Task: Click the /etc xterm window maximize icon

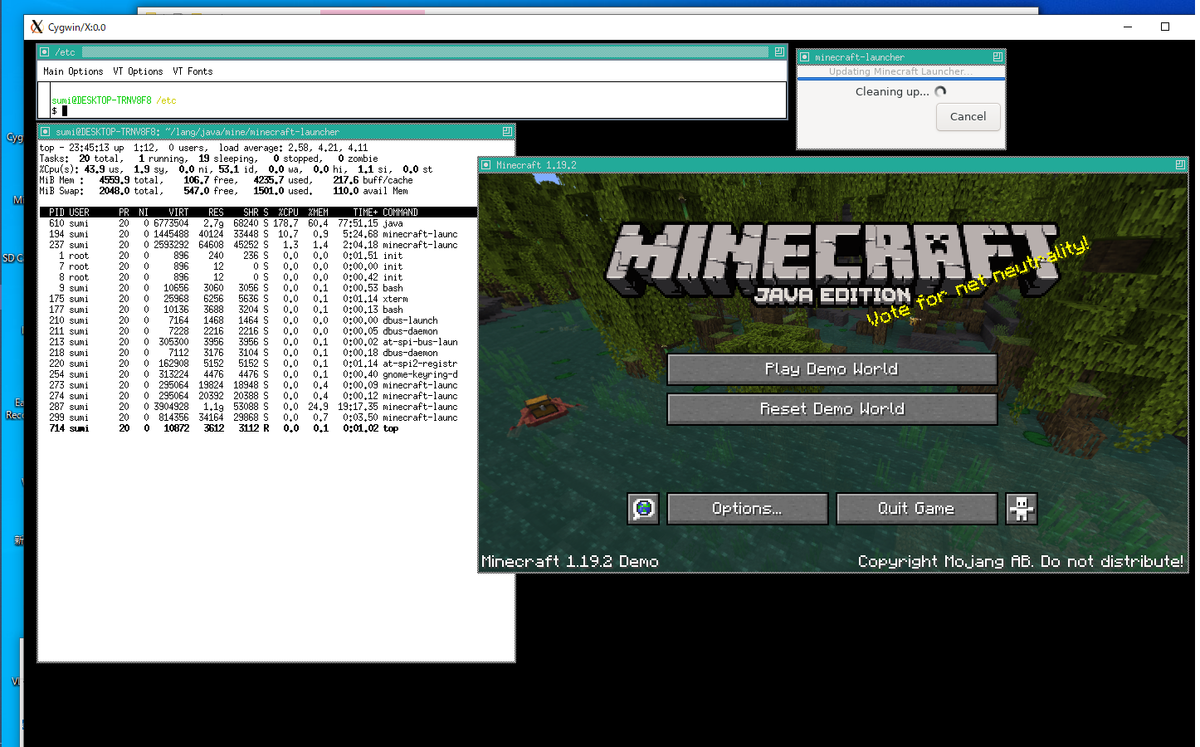Action: [778, 52]
